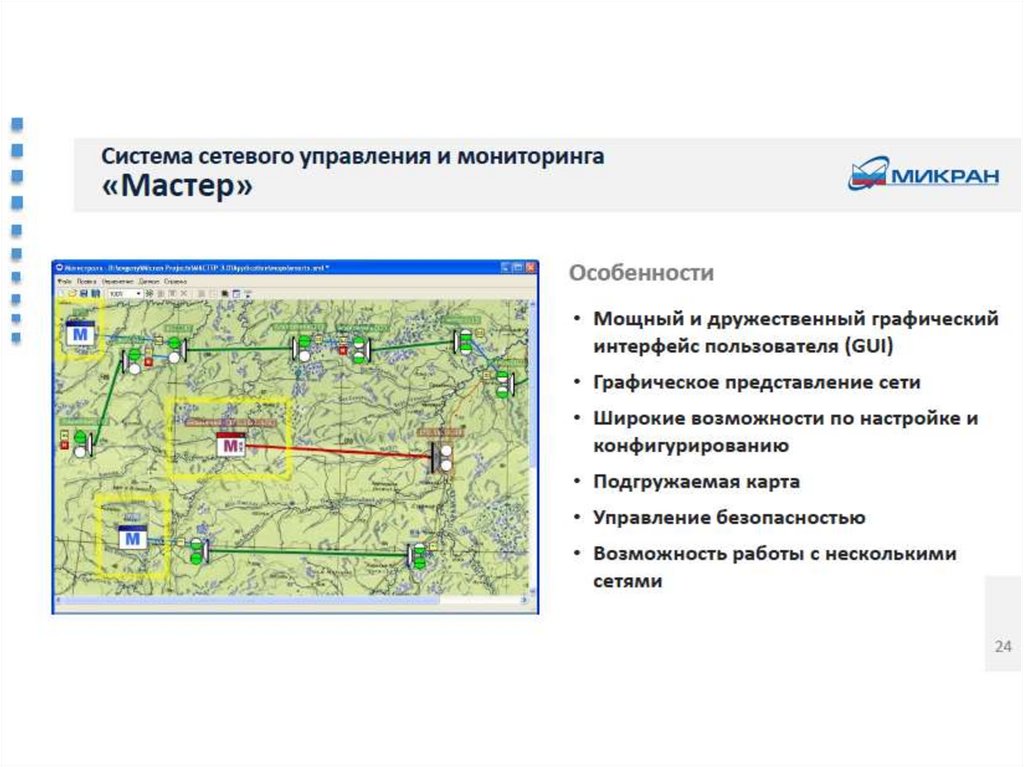Select the blue M node in the bottom-left yellow box

(131, 537)
